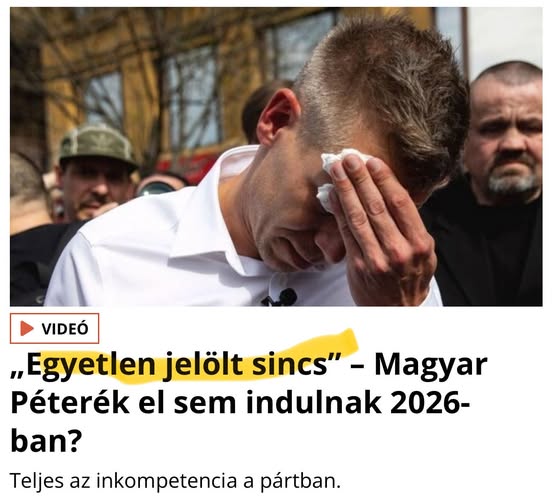
Task: Open the article's lead photo
Action: [276, 157]
